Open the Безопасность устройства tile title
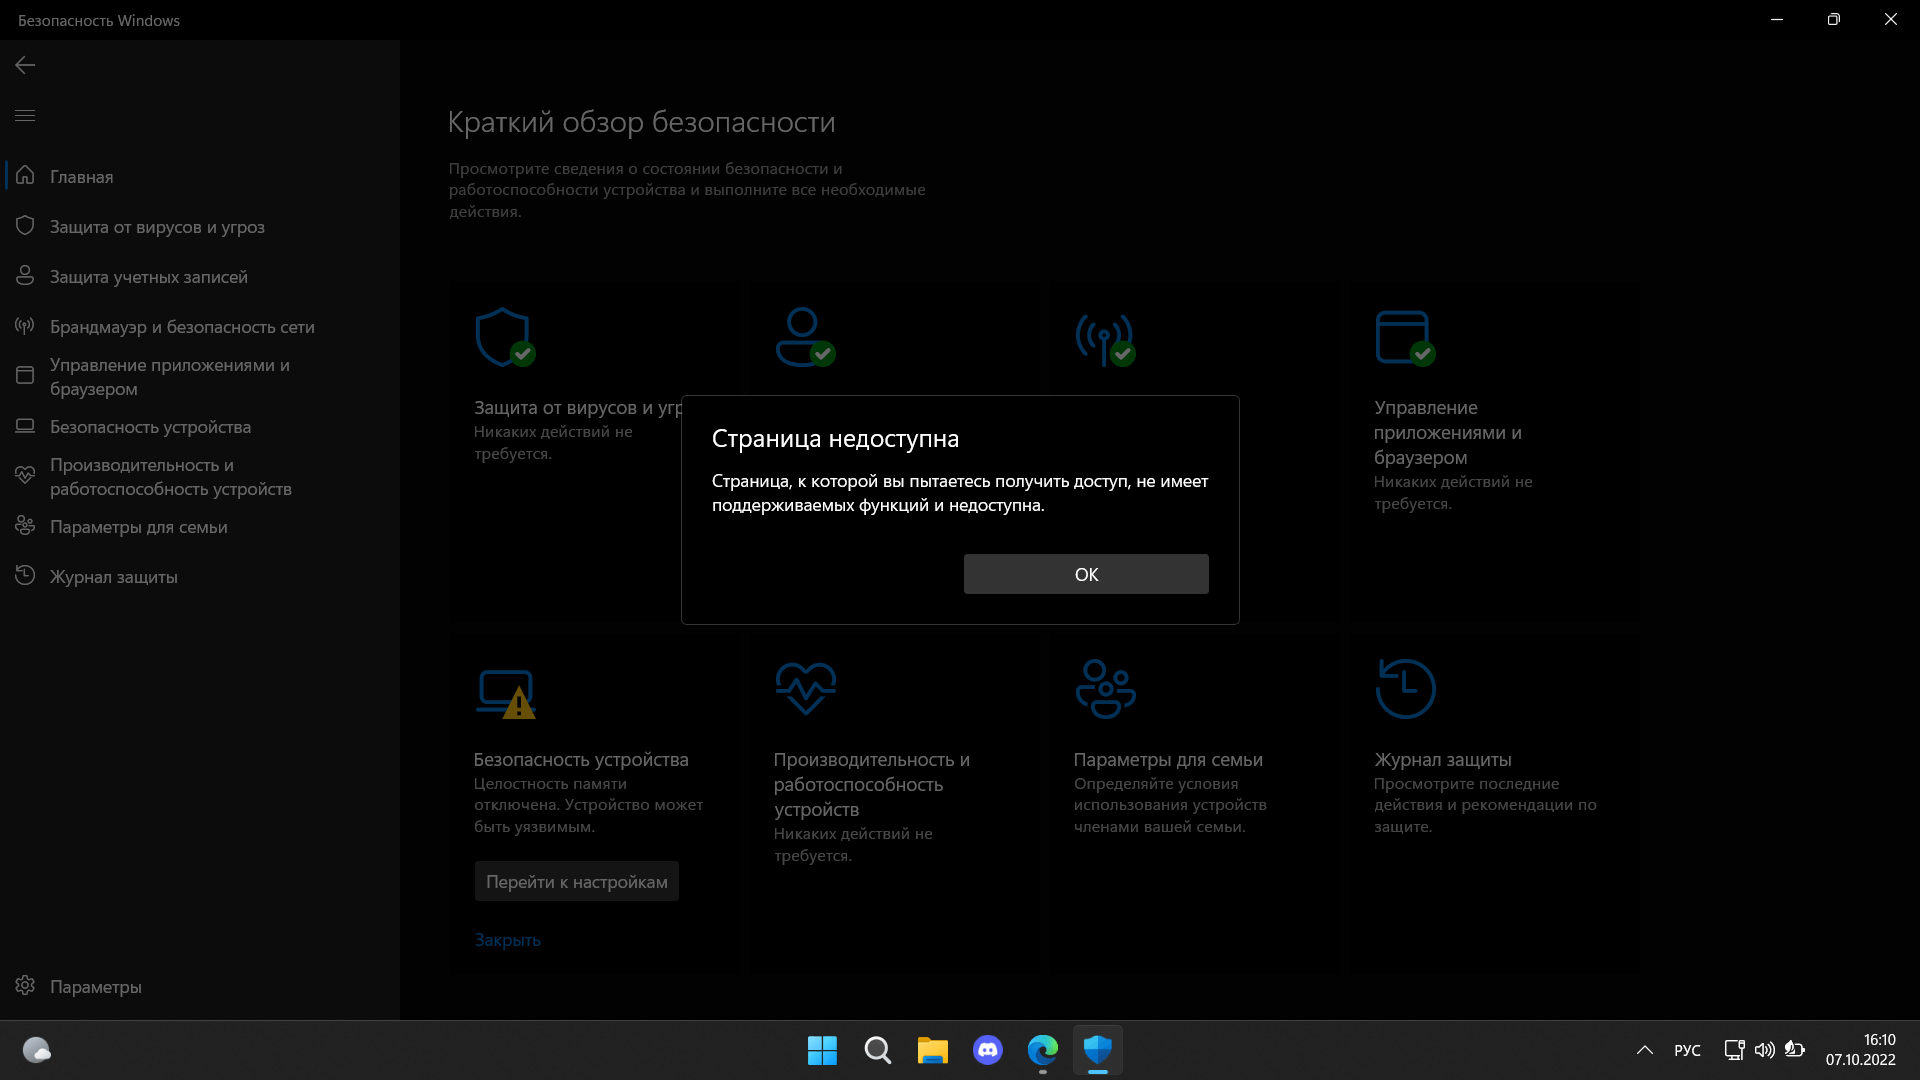Viewport: 1920px width, 1080px height. 581,760
